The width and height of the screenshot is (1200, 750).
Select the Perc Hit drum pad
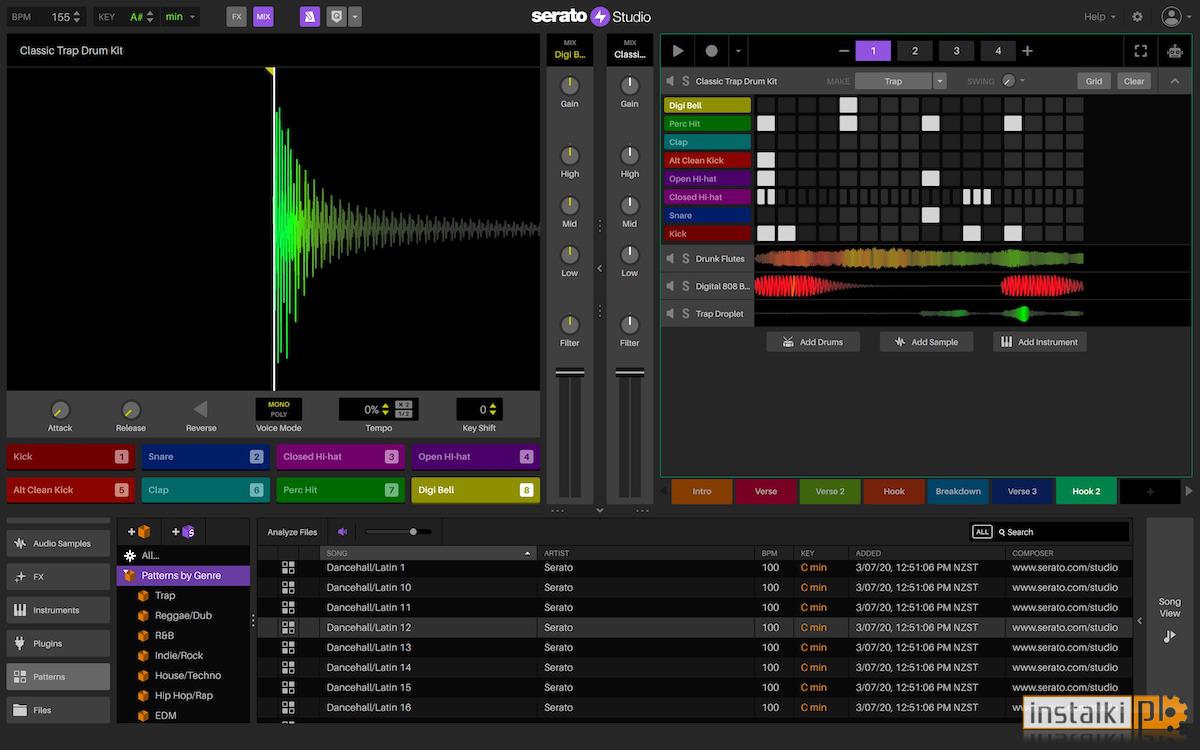pos(340,490)
